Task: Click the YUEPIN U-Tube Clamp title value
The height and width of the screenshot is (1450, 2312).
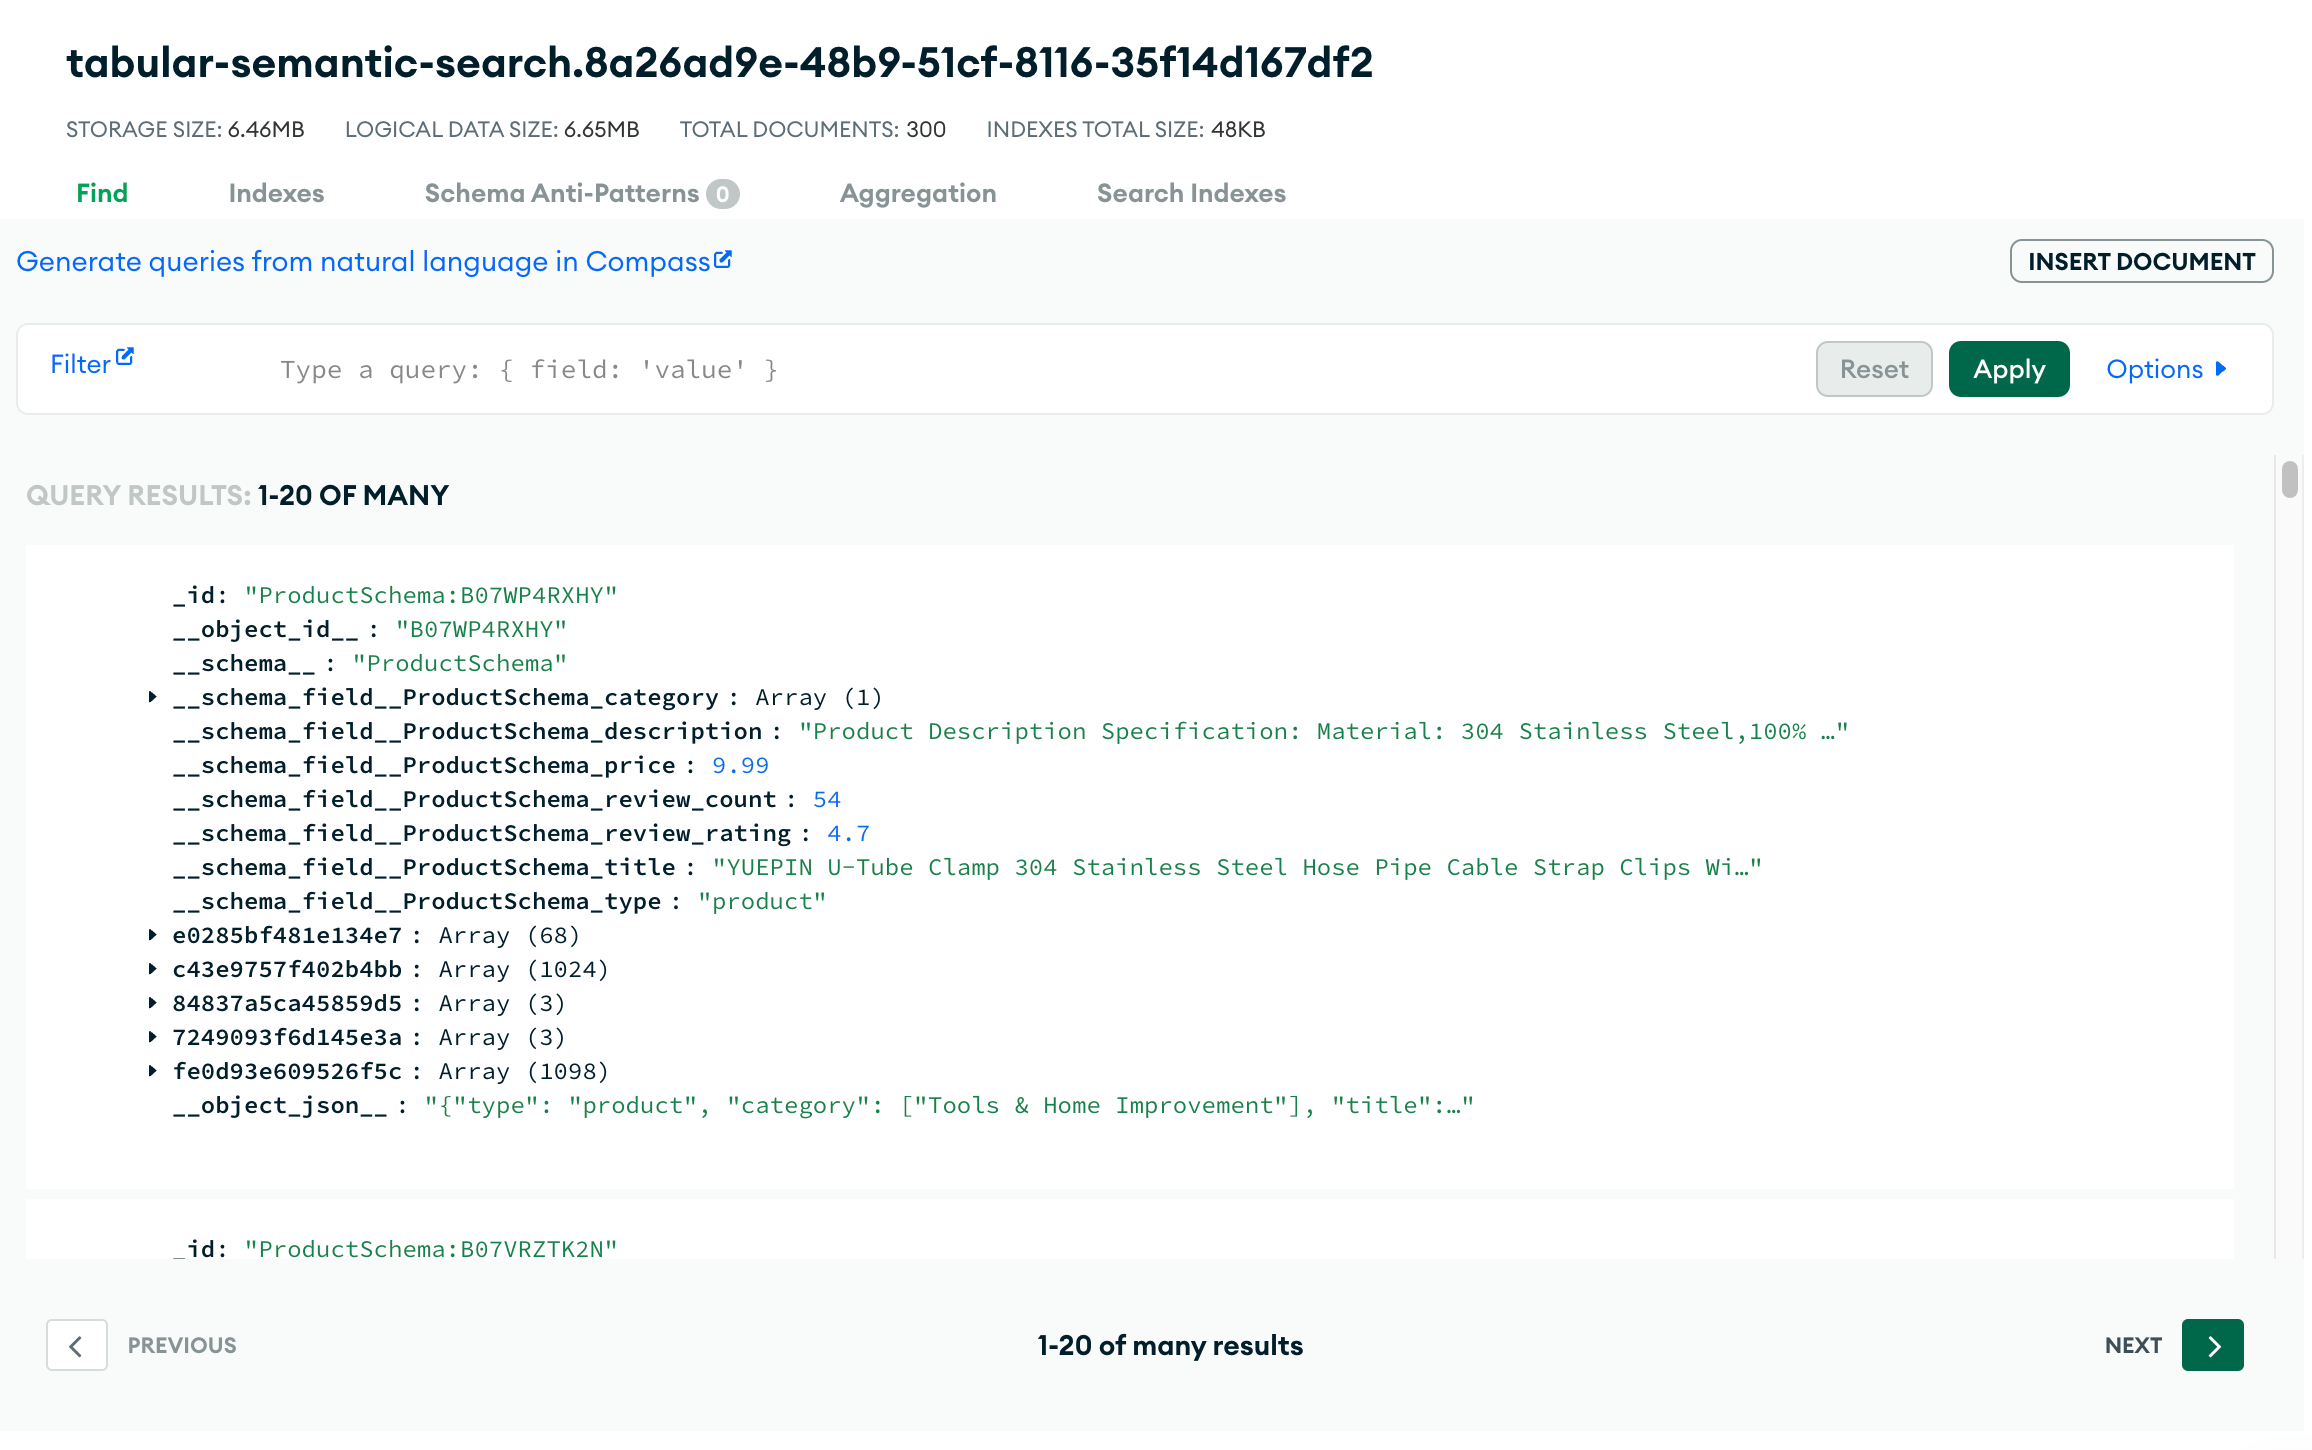Action: pyautogui.click(x=1237, y=867)
